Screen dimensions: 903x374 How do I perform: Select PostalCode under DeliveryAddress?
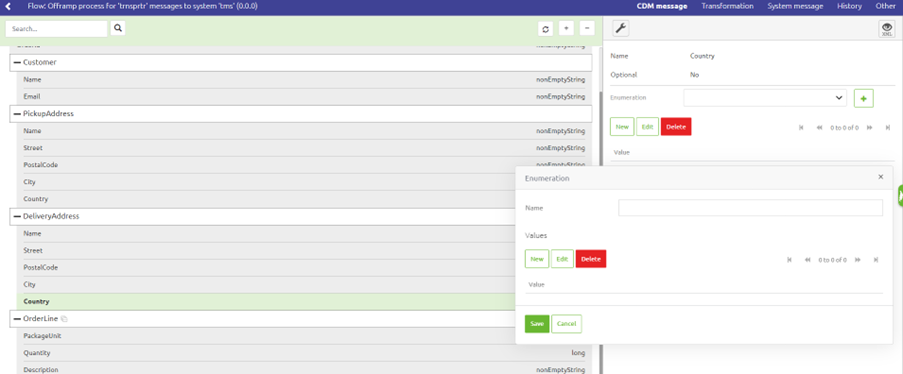[x=304, y=267]
